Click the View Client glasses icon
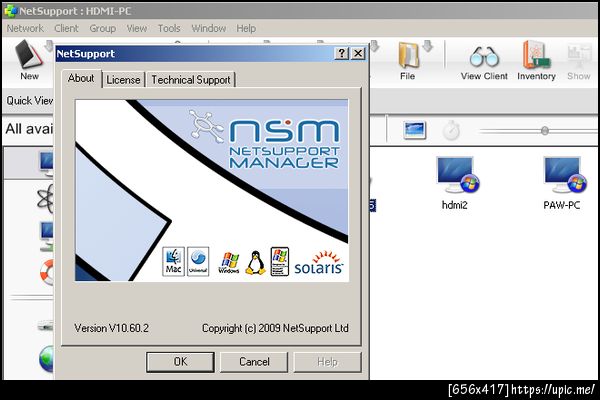600x400 pixels. coord(484,57)
